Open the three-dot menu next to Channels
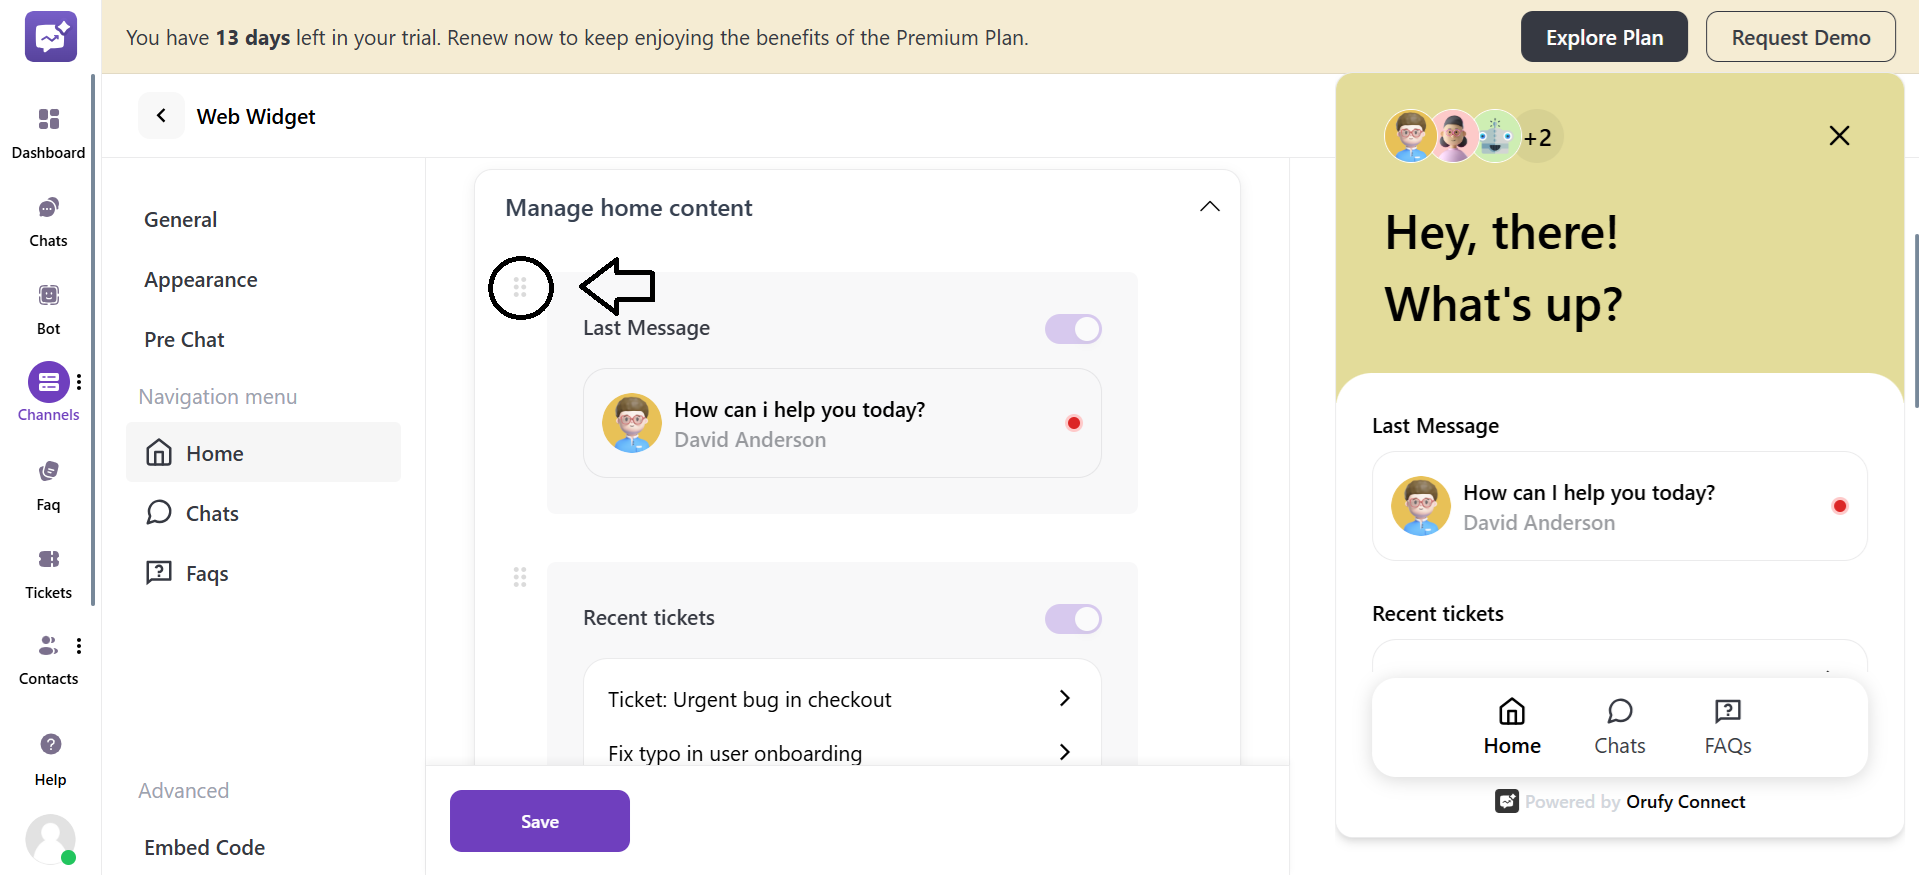Viewport: 1919px width, 875px height. click(79, 381)
